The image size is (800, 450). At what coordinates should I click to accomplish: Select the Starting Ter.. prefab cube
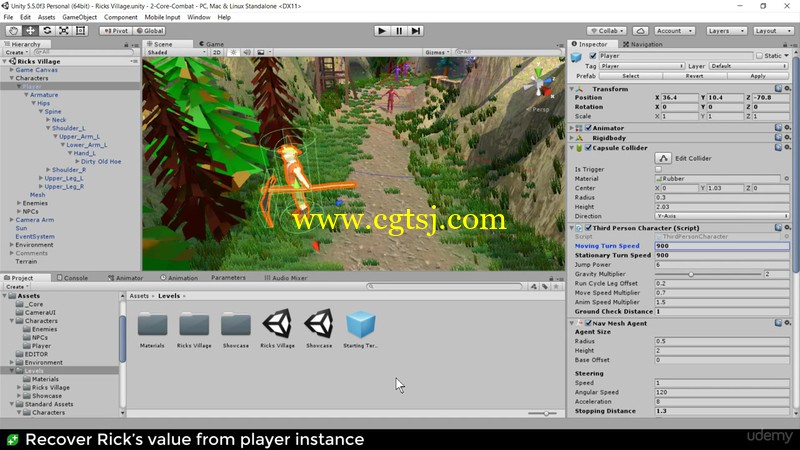coord(361,323)
